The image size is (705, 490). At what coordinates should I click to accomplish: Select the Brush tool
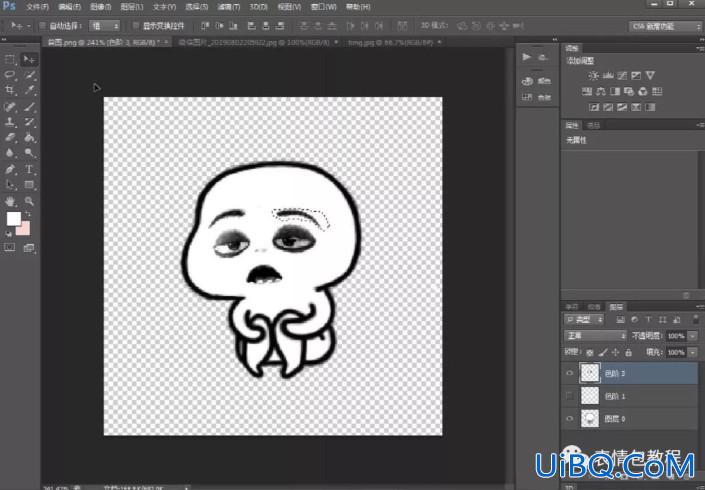click(x=29, y=107)
